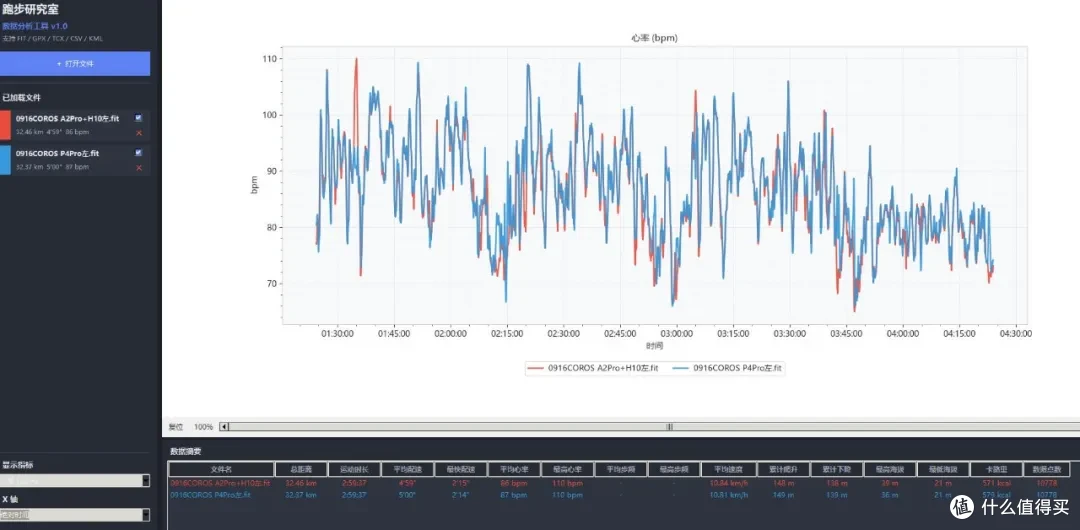Click the horizontal scrollbar thumb grip
This screenshot has width=1080, height=530.
(669, 427)
